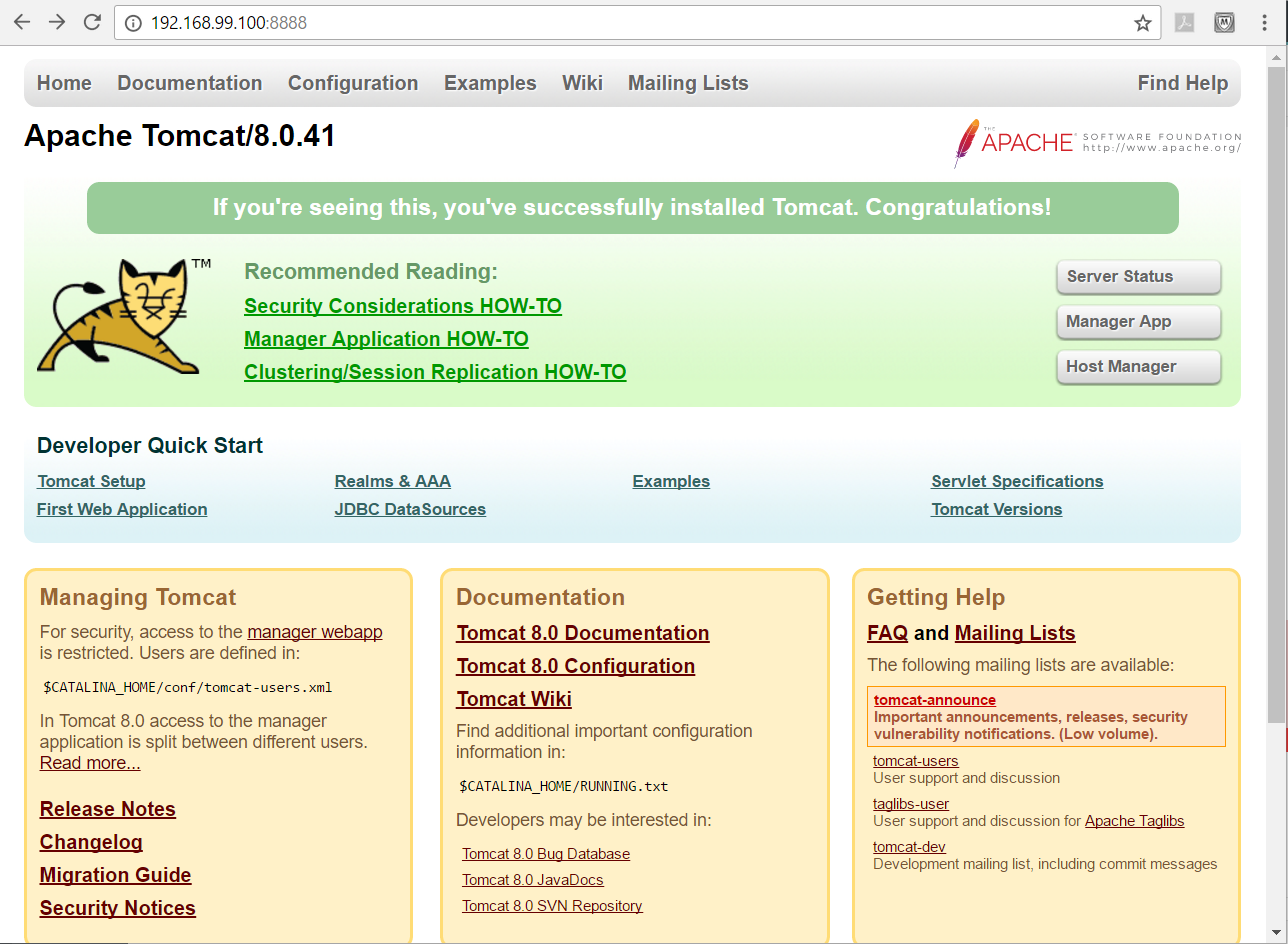The image size is (1288, 944).
Task: Open the JDBC DataSources link
Action: click(x=410, y=509)
